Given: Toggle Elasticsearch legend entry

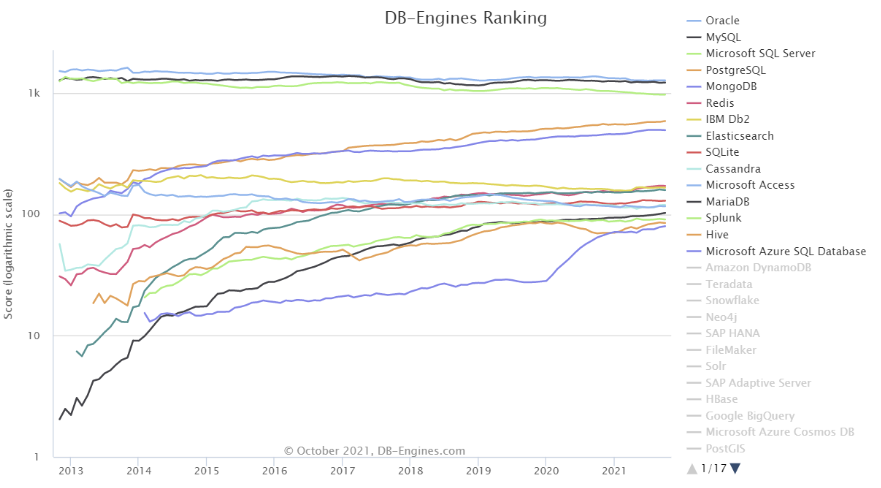Looking at the screenshot, I should pos(730,136).
